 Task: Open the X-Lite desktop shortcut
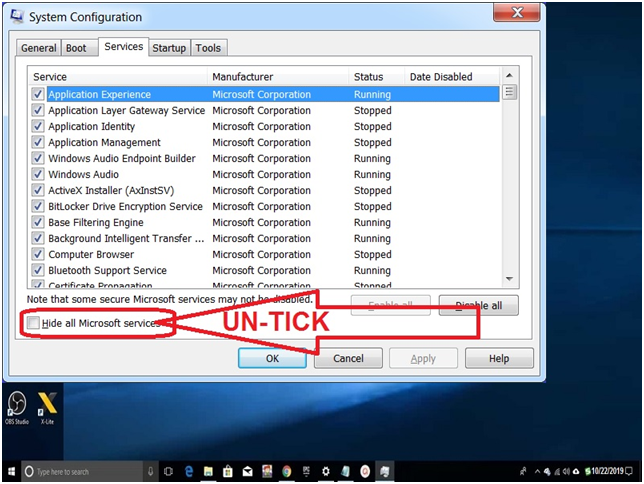47,407
